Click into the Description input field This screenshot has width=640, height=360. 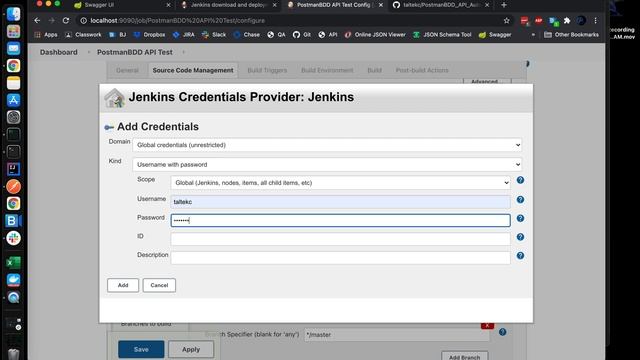[340, 258]
